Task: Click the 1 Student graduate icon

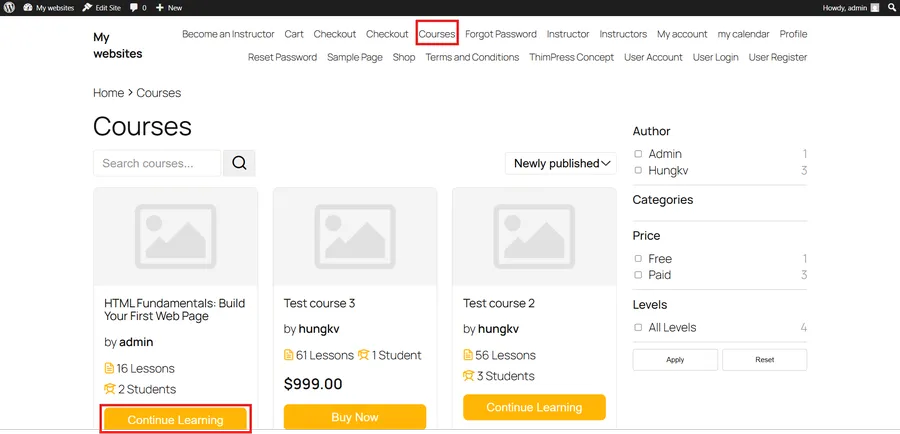Action: [x=363, y=355]
